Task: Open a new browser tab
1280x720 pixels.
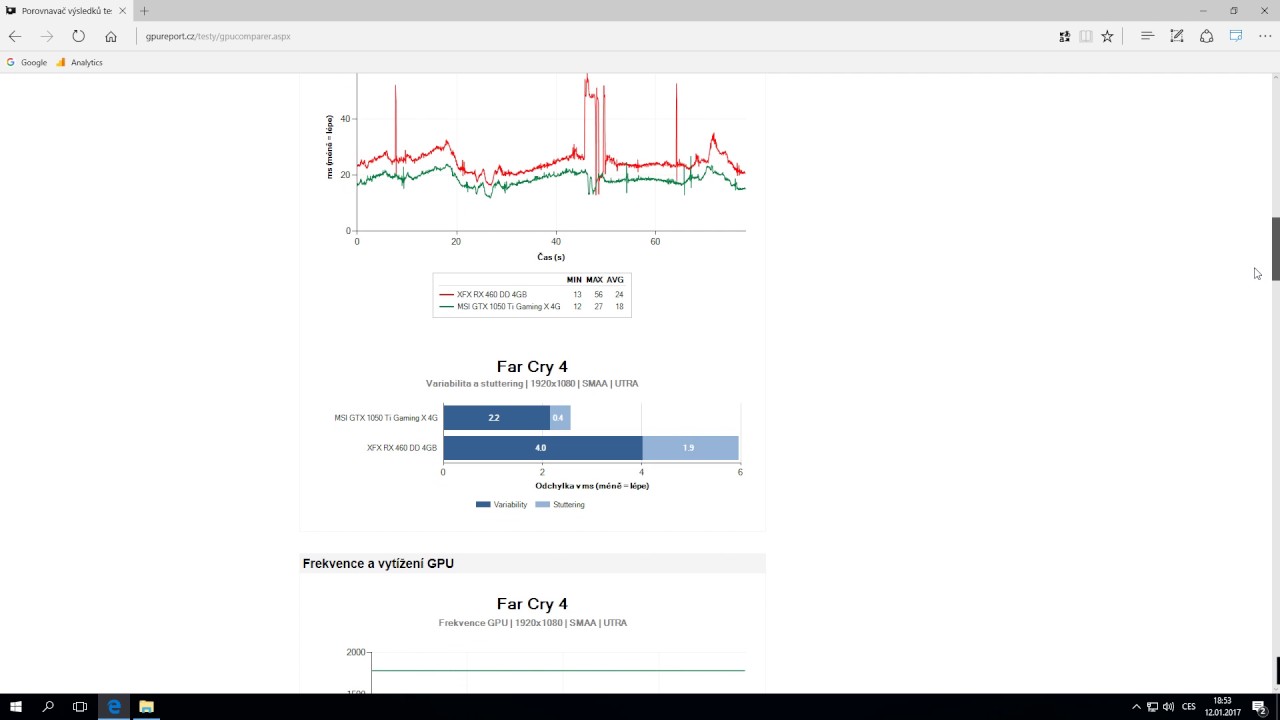Action: click(144, 11)
